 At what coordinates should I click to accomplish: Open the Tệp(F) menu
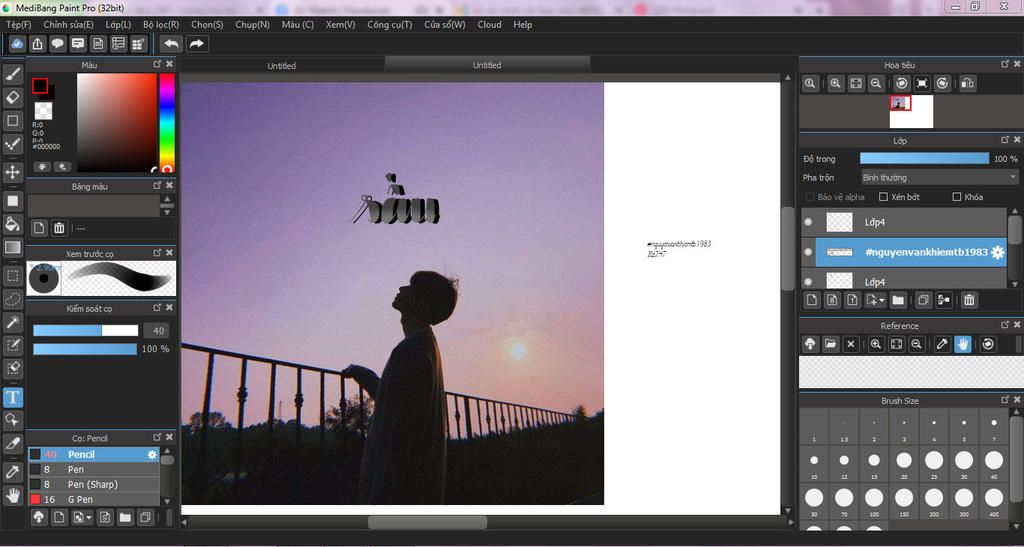[19, 24]
